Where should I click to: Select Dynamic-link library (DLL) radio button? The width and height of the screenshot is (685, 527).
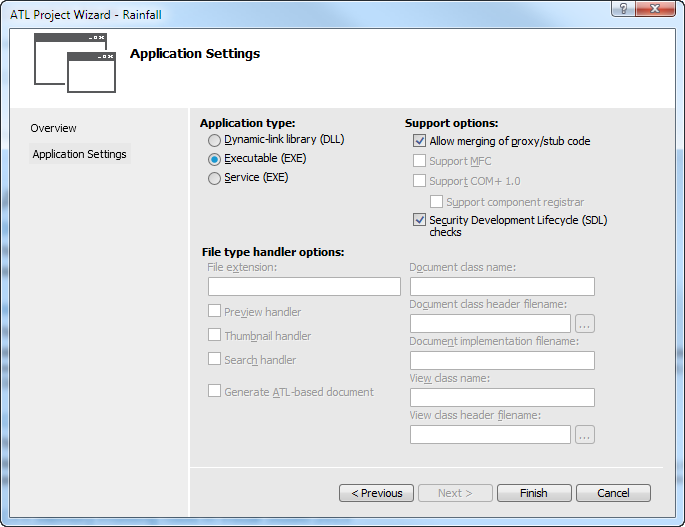[214, 140]
